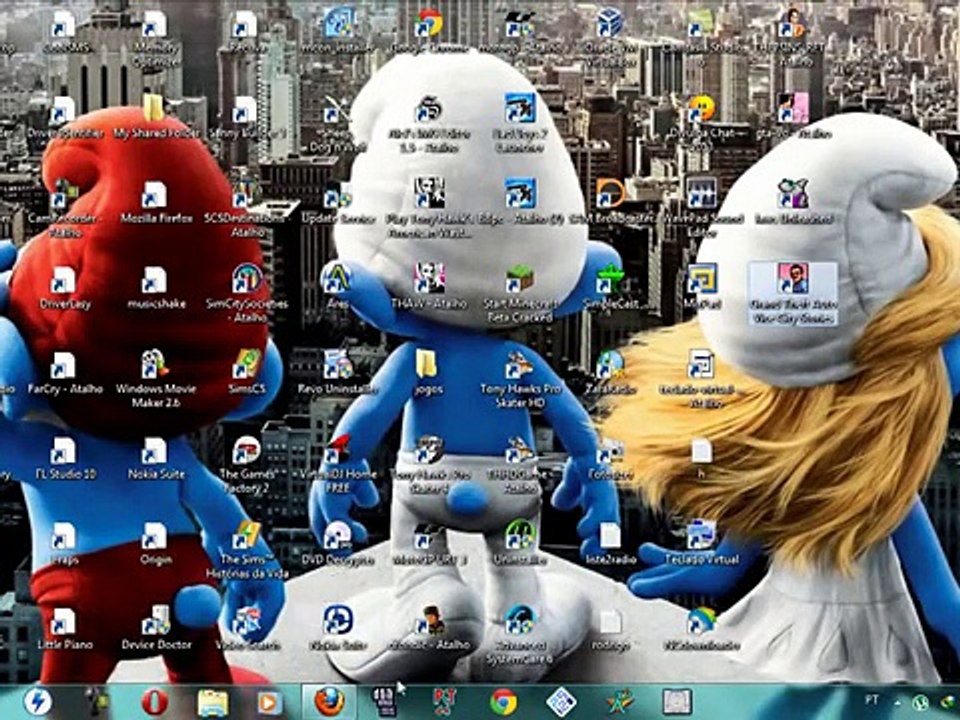The image size is (960, 720).
Task: Open Start Minecraft Beta Cracked icon
Action: [x=520, y=294]
